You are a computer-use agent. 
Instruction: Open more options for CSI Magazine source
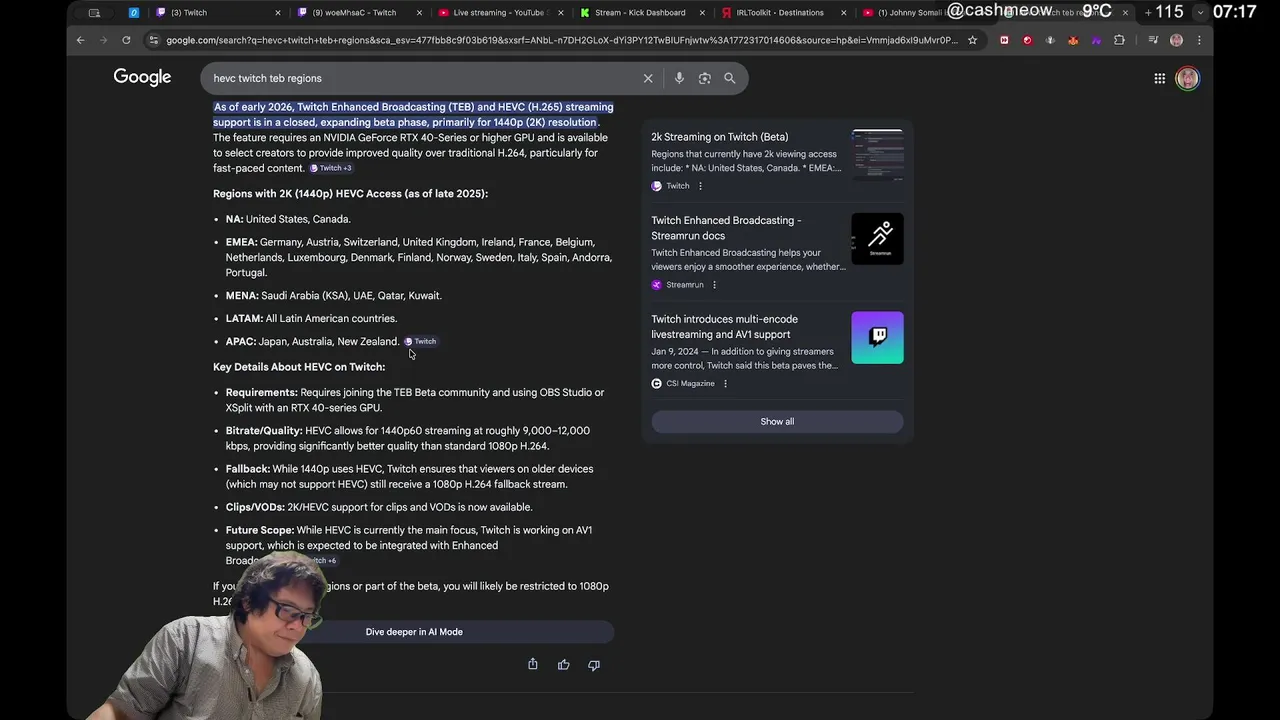coord(725,384)
